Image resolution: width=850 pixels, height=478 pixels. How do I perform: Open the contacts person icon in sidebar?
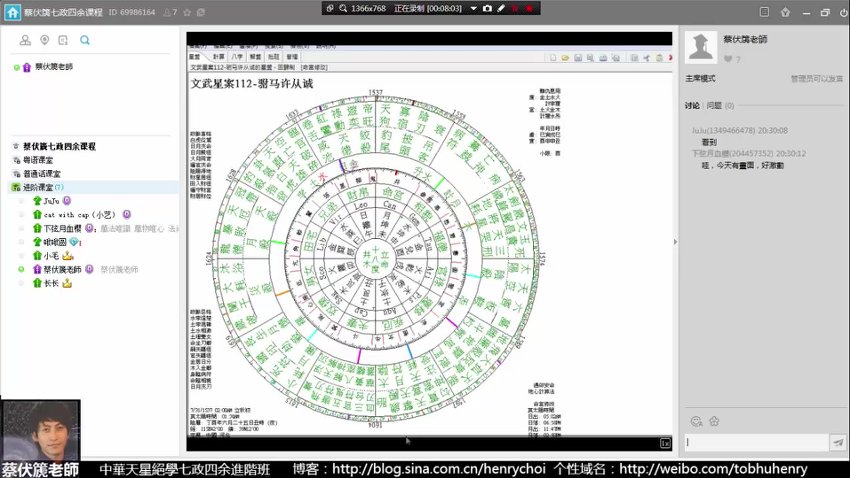[25, 40]
